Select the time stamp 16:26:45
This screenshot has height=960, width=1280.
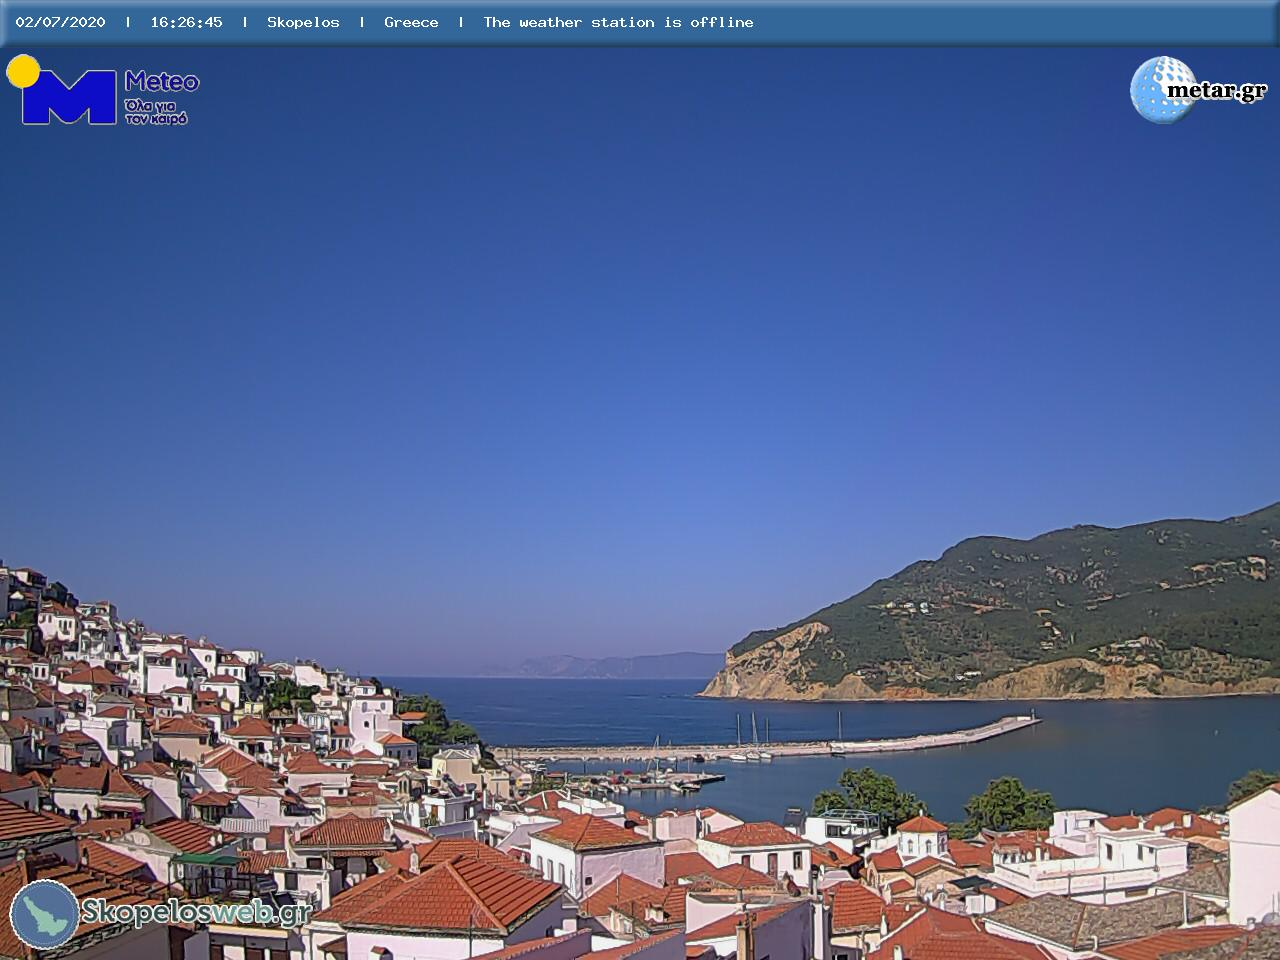(x=186, y=22)
